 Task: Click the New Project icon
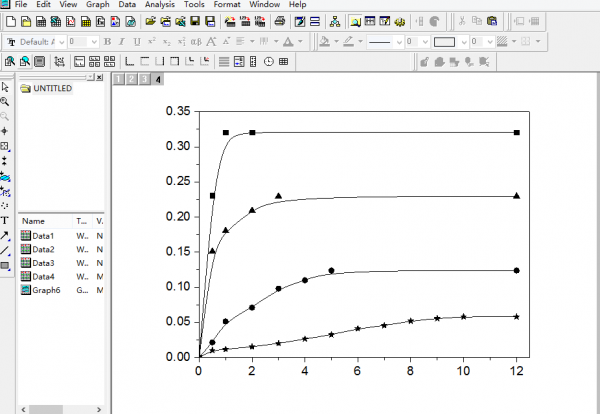point(11,21)
